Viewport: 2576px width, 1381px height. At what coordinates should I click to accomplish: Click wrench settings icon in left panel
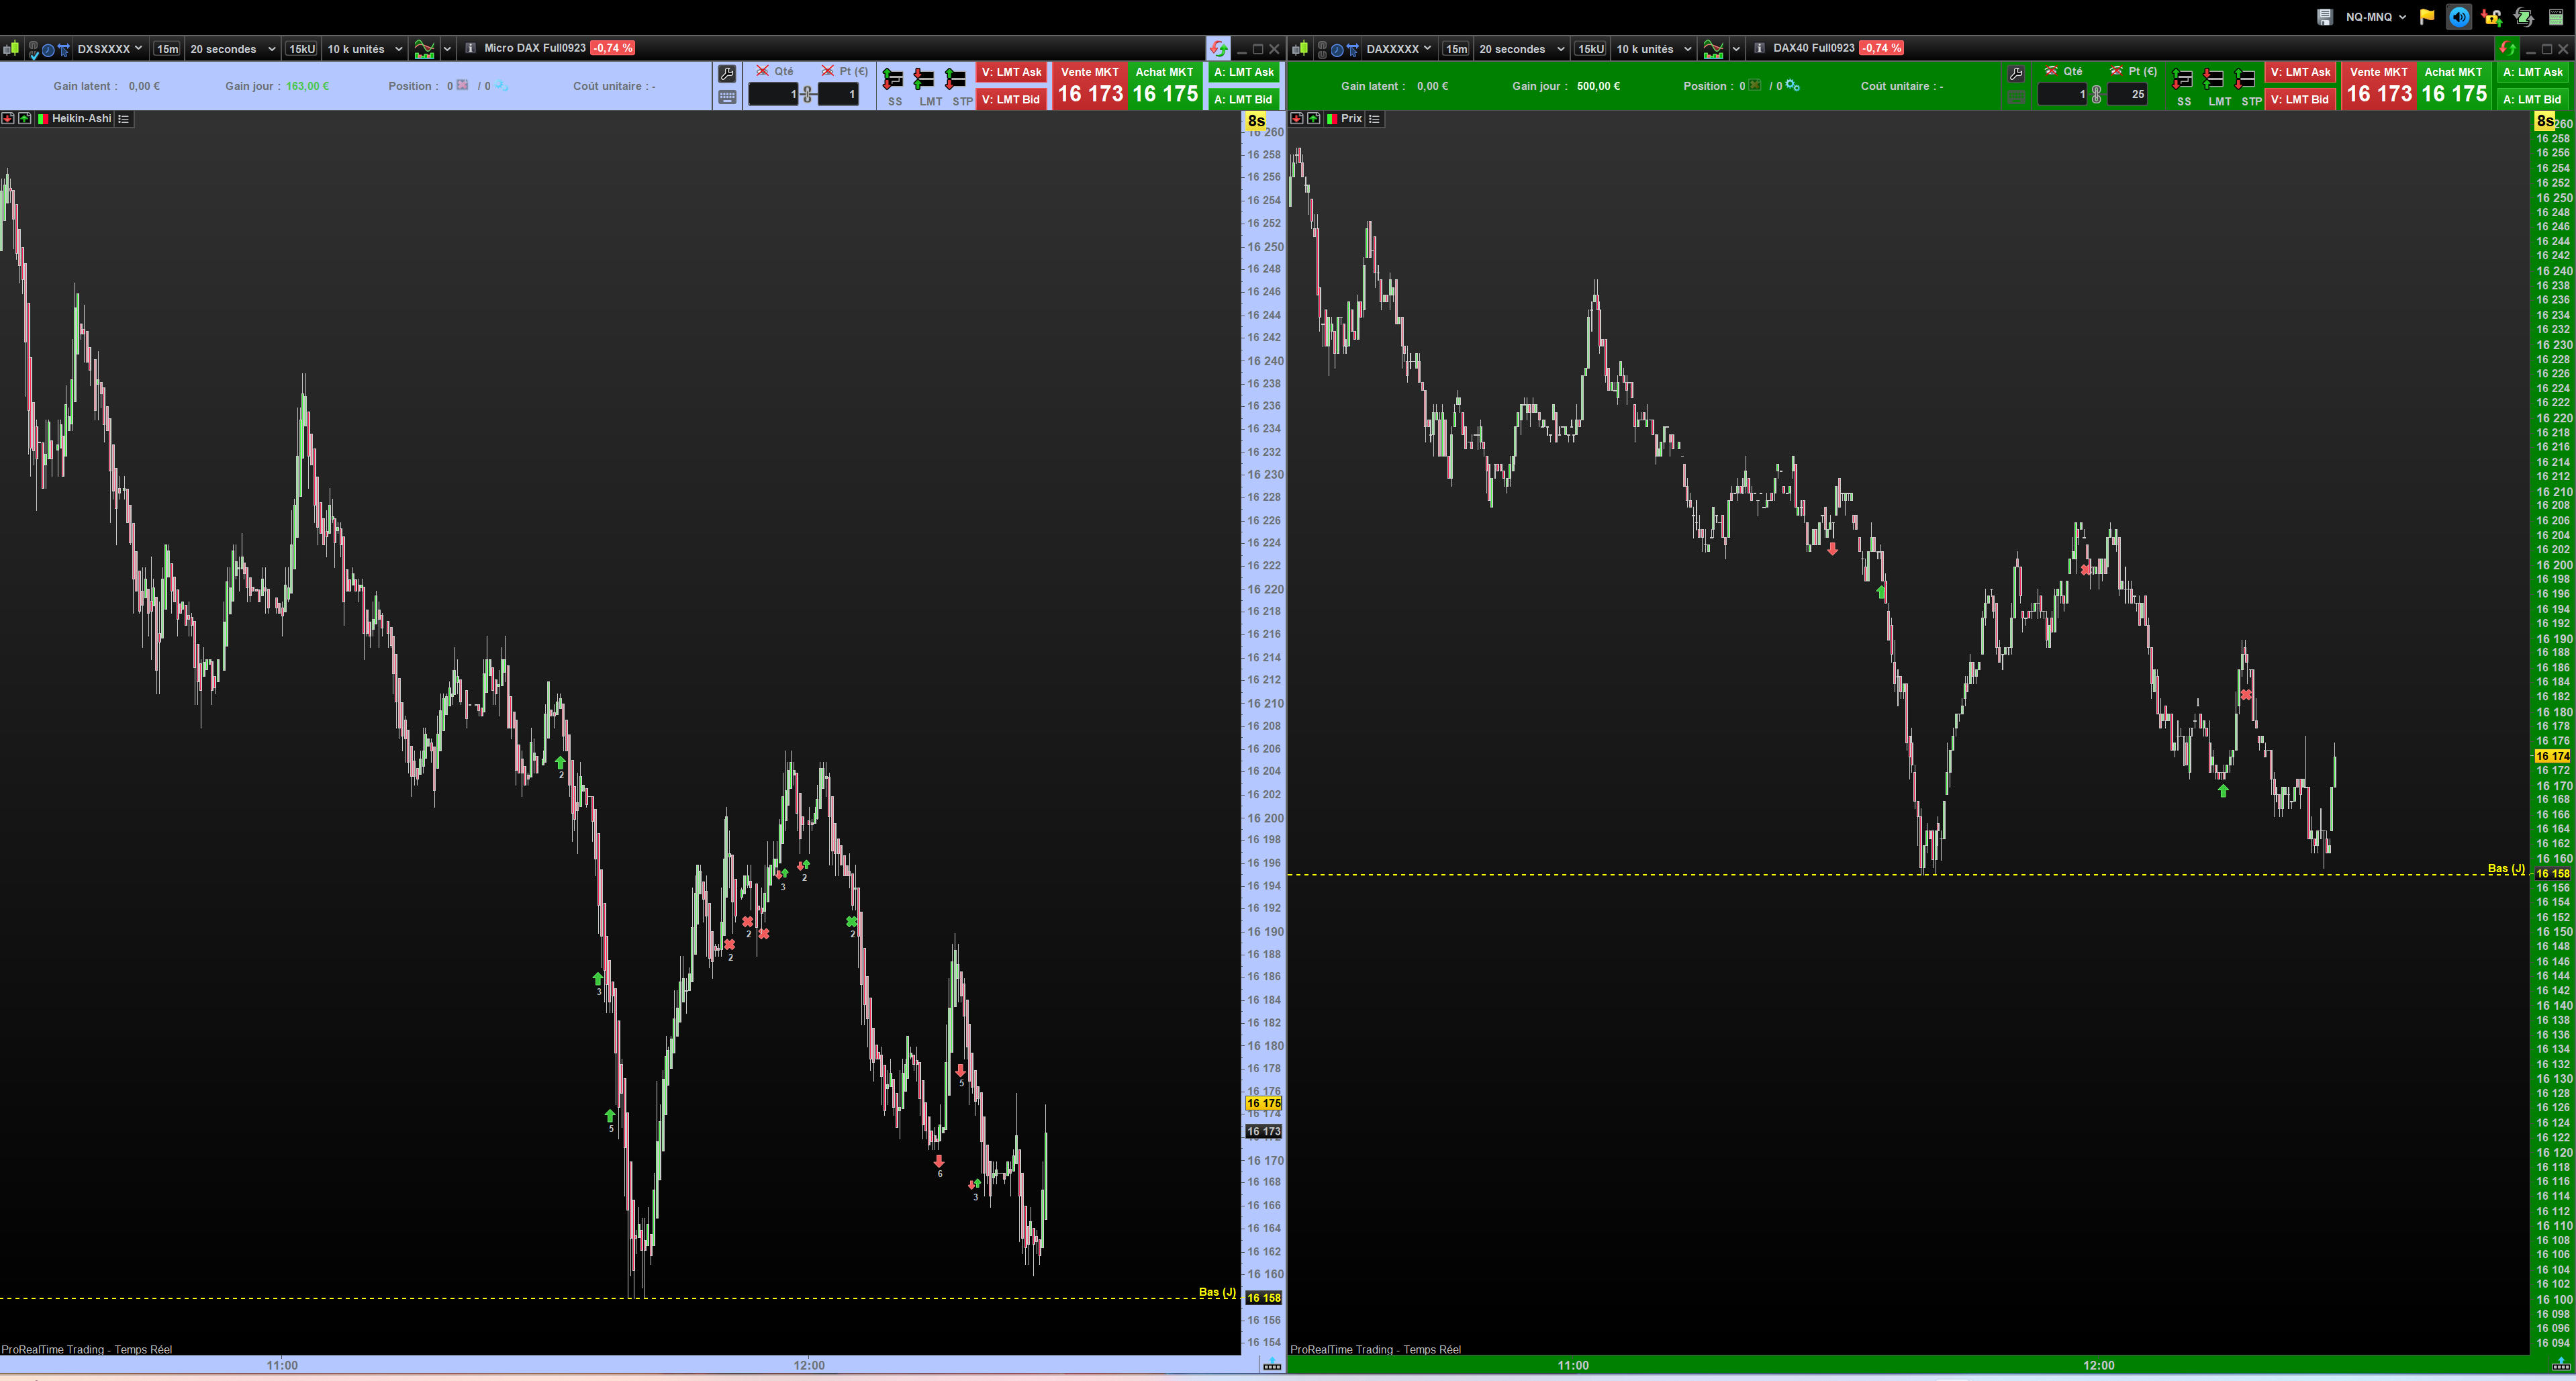(x=727, y=73)
